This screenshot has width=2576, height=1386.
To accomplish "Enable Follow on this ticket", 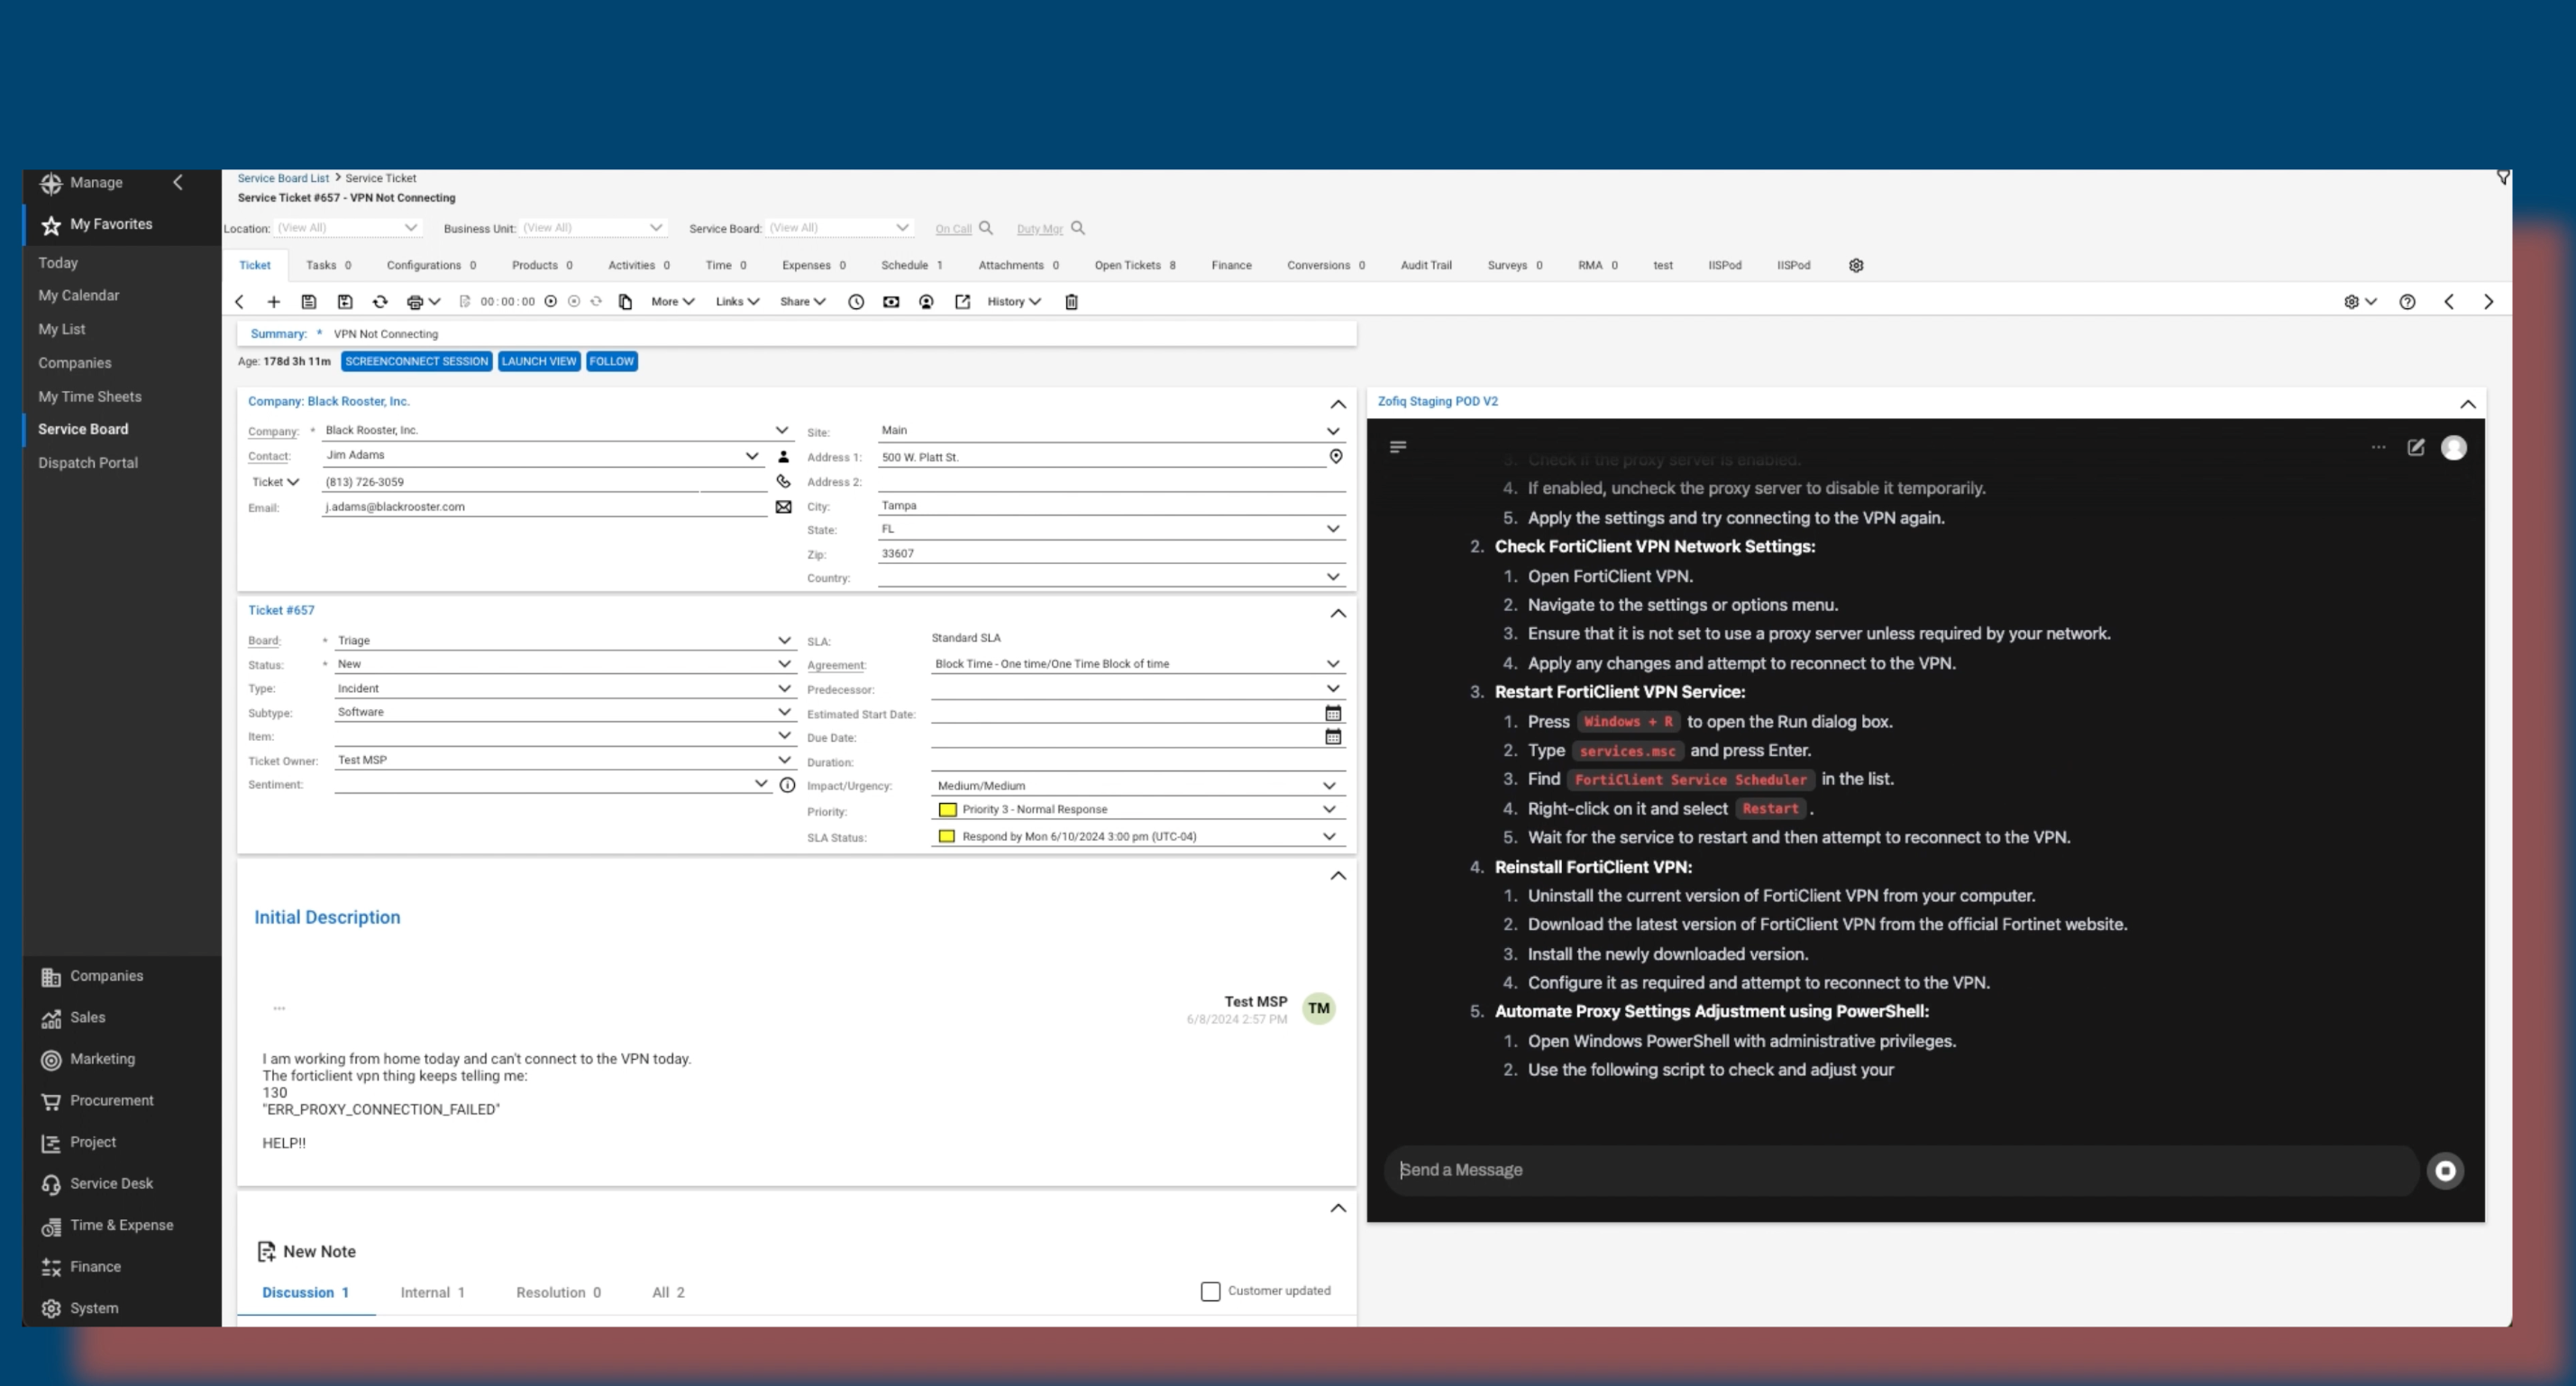I will 611,361.
